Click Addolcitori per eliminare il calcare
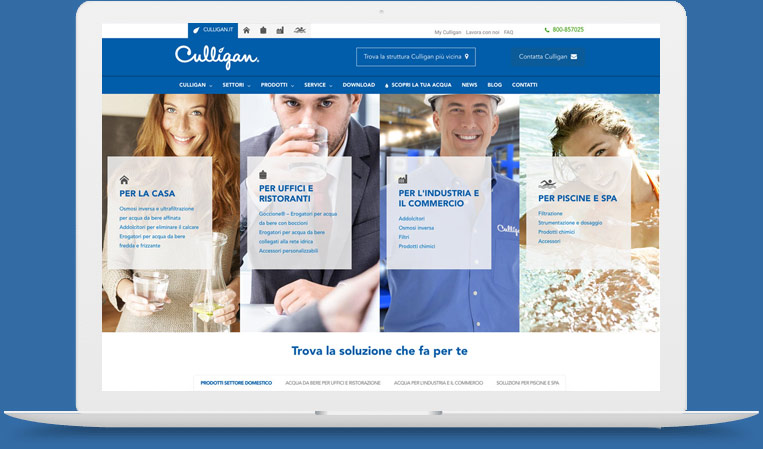 point(159,227)
